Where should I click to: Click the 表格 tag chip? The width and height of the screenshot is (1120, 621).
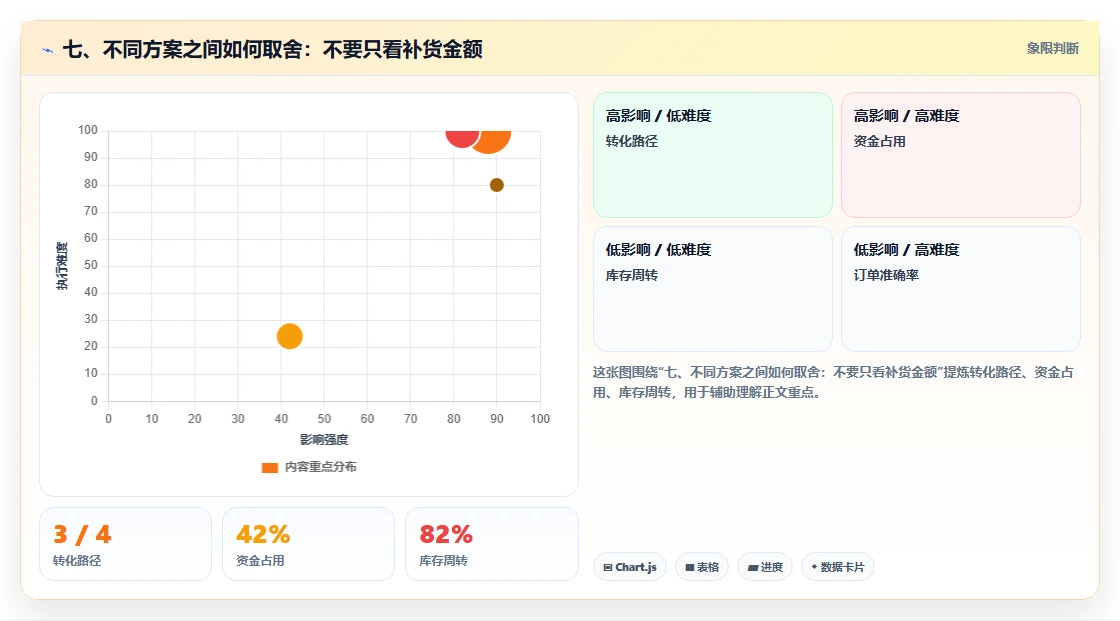click(x=702, y=567)
